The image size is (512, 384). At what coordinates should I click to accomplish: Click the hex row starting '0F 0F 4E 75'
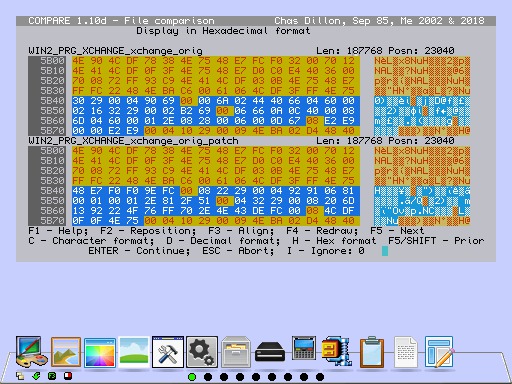pyautogui.click(x=216, y=221)
